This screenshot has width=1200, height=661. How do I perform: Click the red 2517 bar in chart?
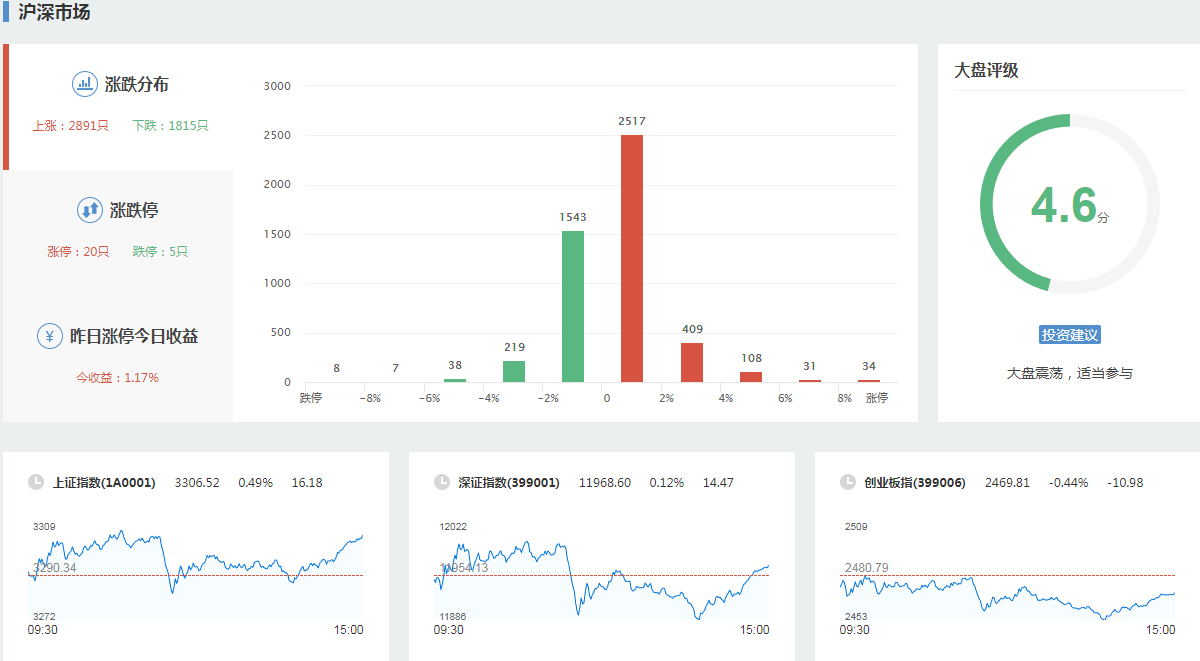coord(632,258)
